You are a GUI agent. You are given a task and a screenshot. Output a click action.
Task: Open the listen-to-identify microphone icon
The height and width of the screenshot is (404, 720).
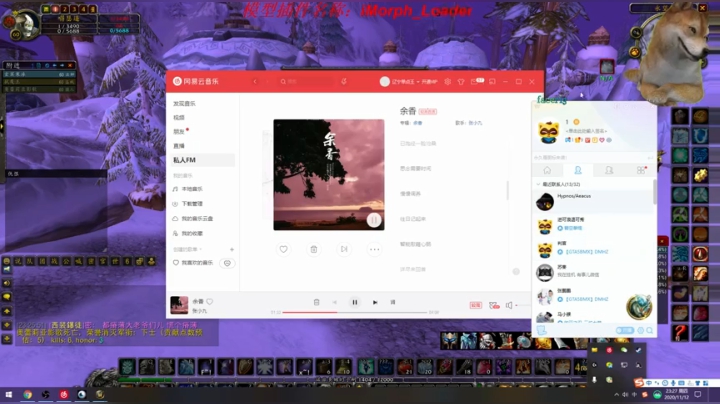[x=344, y=81]
